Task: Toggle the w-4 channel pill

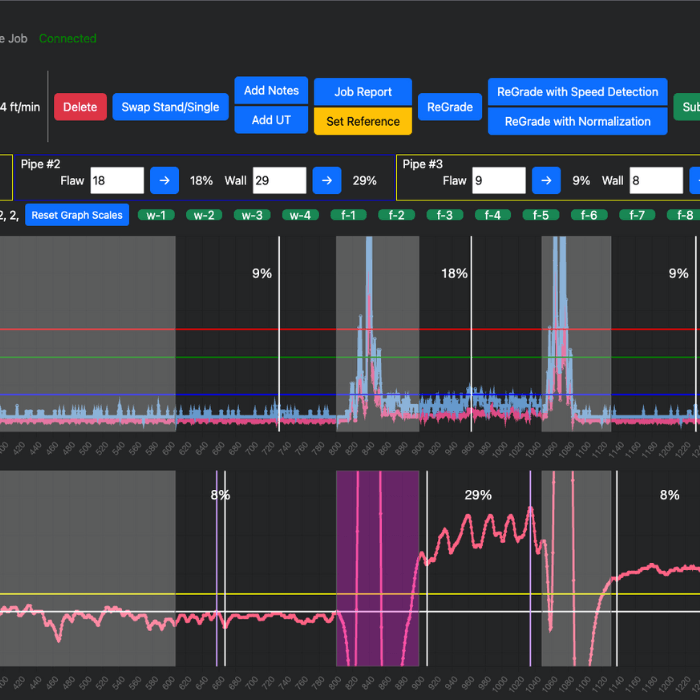Action: (300, 215)
